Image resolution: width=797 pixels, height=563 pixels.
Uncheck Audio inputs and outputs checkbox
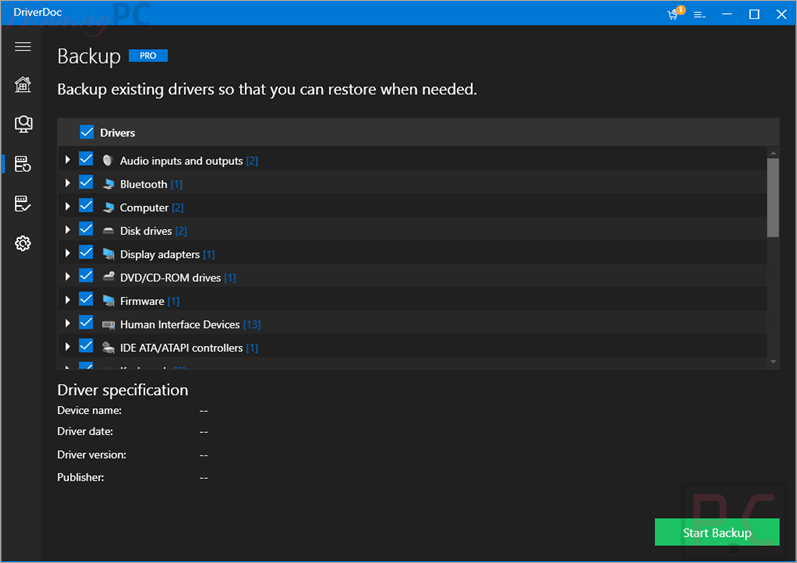[x=86, y=159]
